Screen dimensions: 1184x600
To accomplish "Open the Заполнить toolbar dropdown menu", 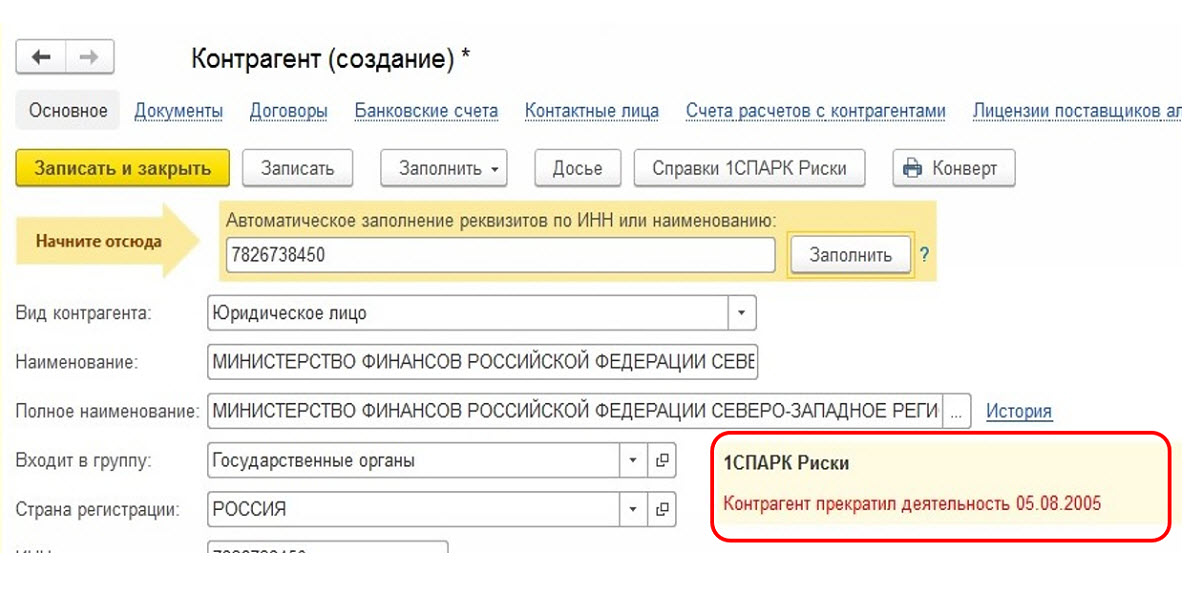I will click(443, 168).
